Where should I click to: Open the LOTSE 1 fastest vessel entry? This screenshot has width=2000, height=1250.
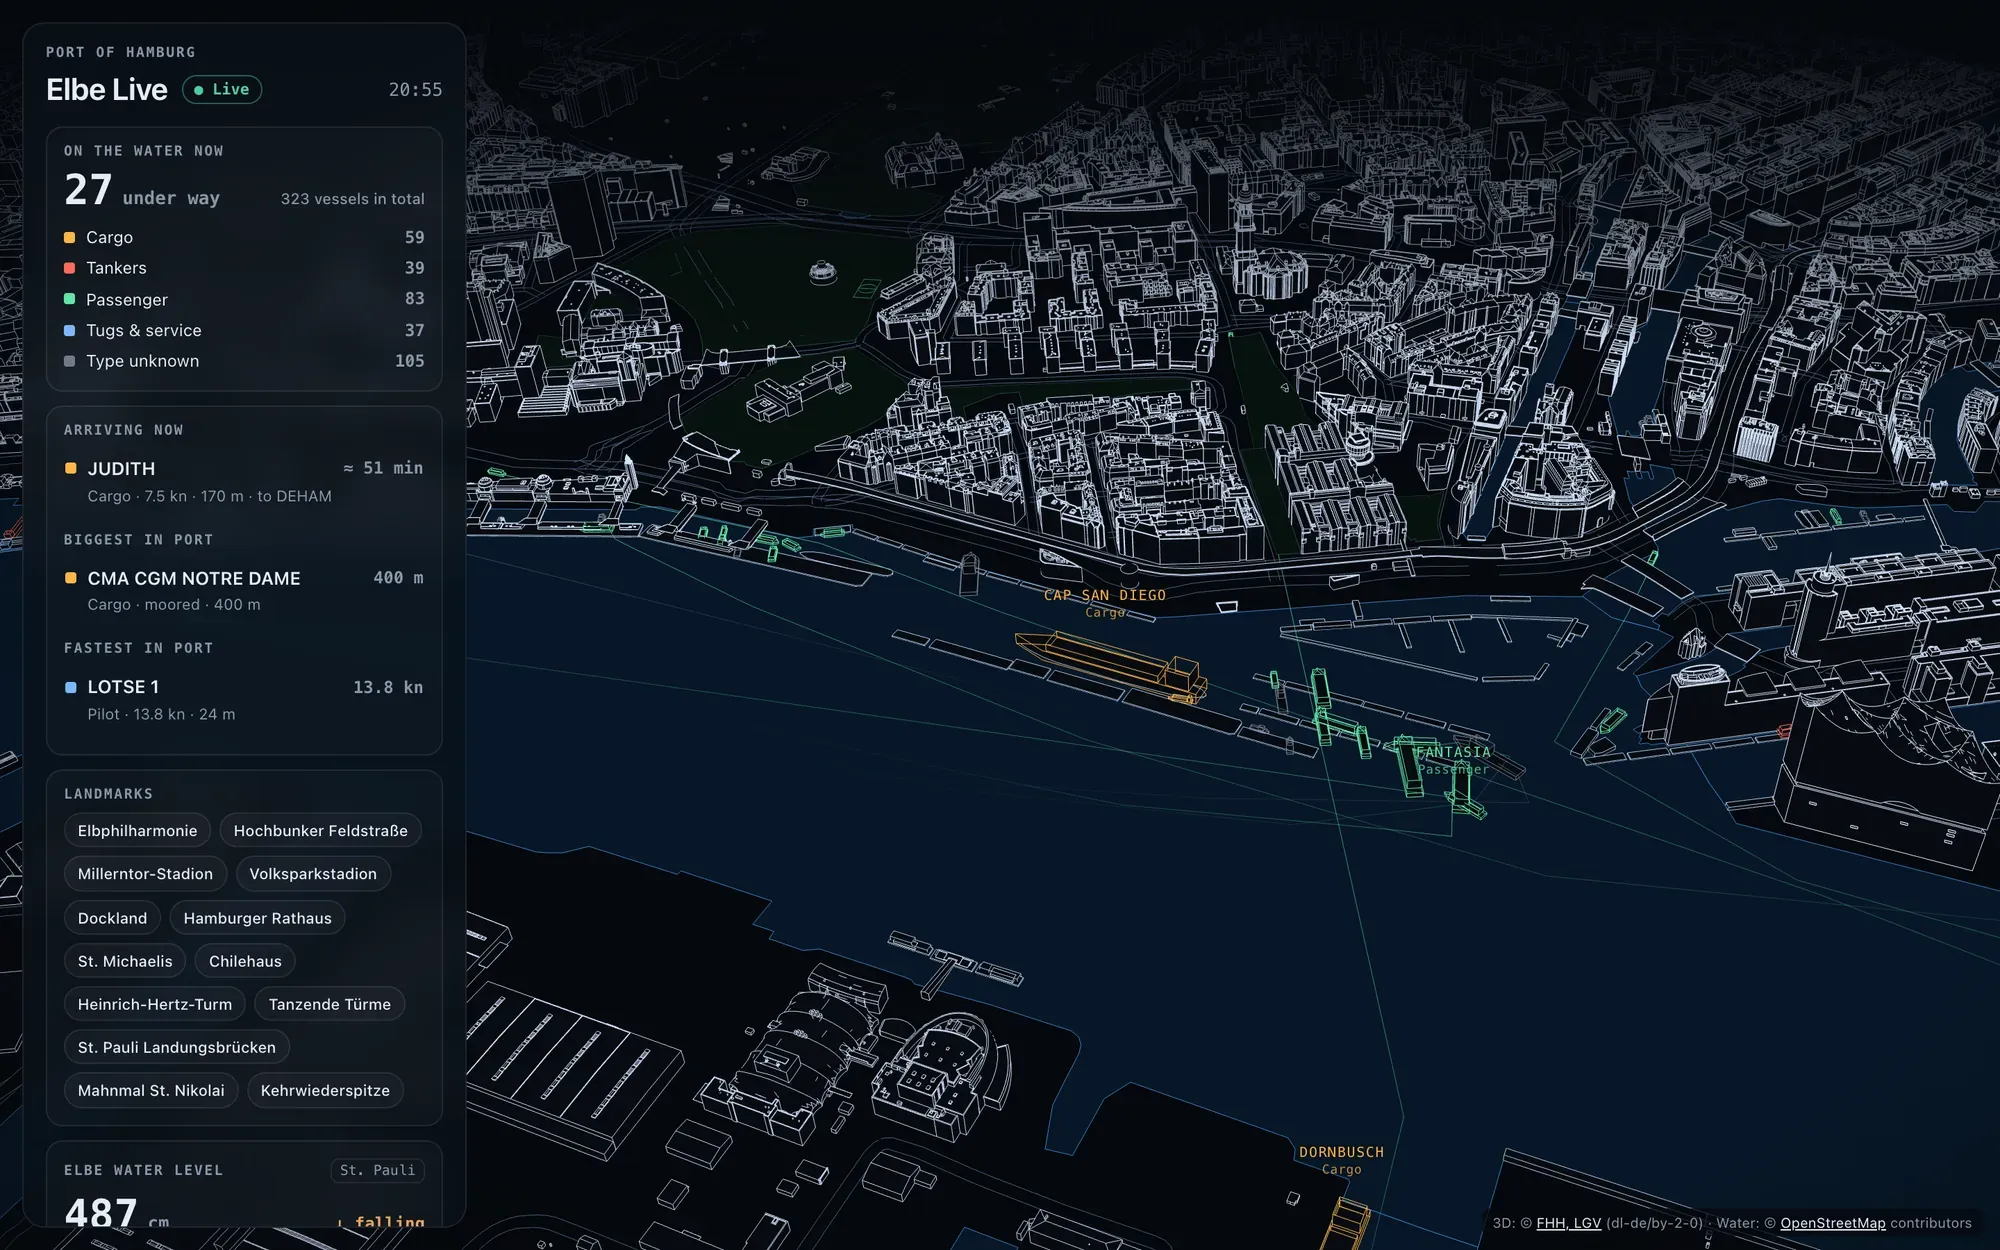[244, 700]
